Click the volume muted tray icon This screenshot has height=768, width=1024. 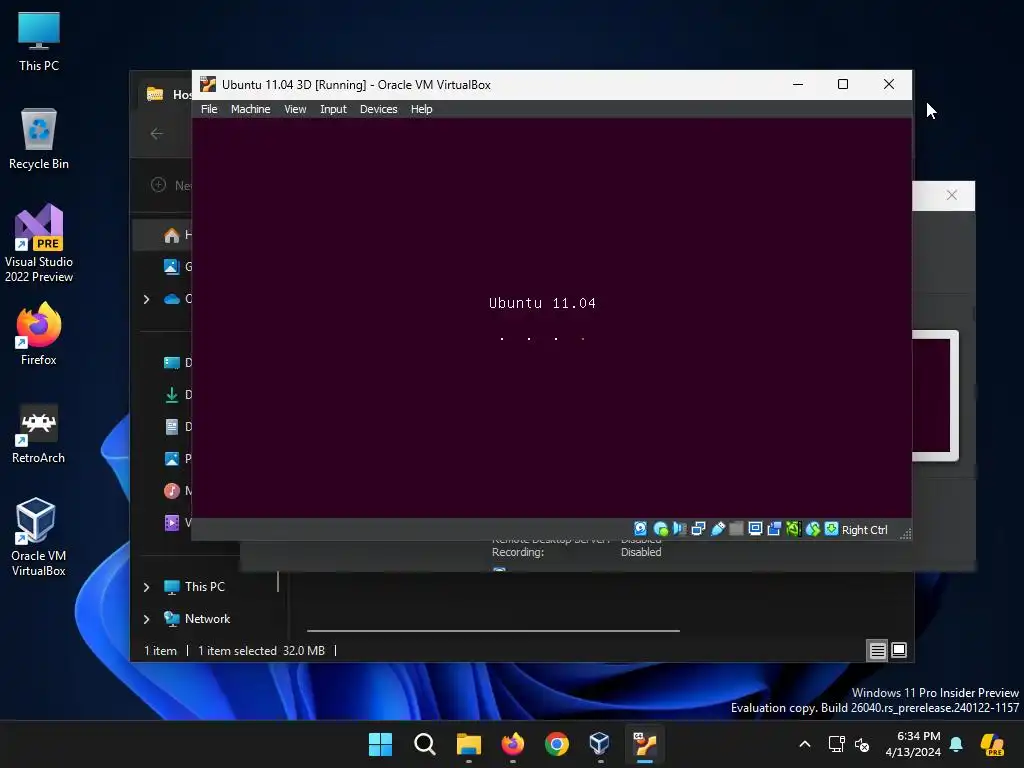click(x=862, y=744)
